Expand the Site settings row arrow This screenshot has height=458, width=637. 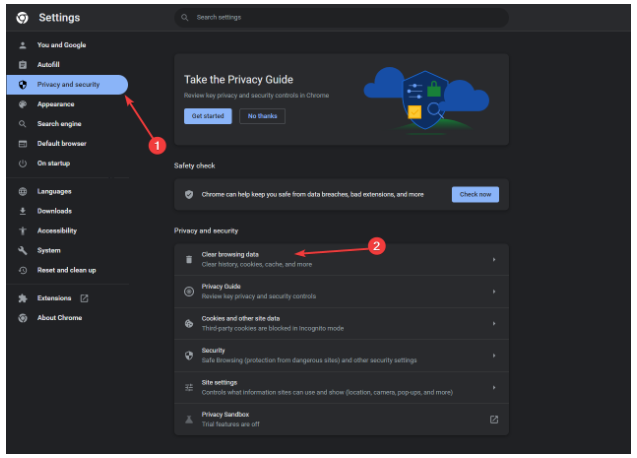point(494,387)
